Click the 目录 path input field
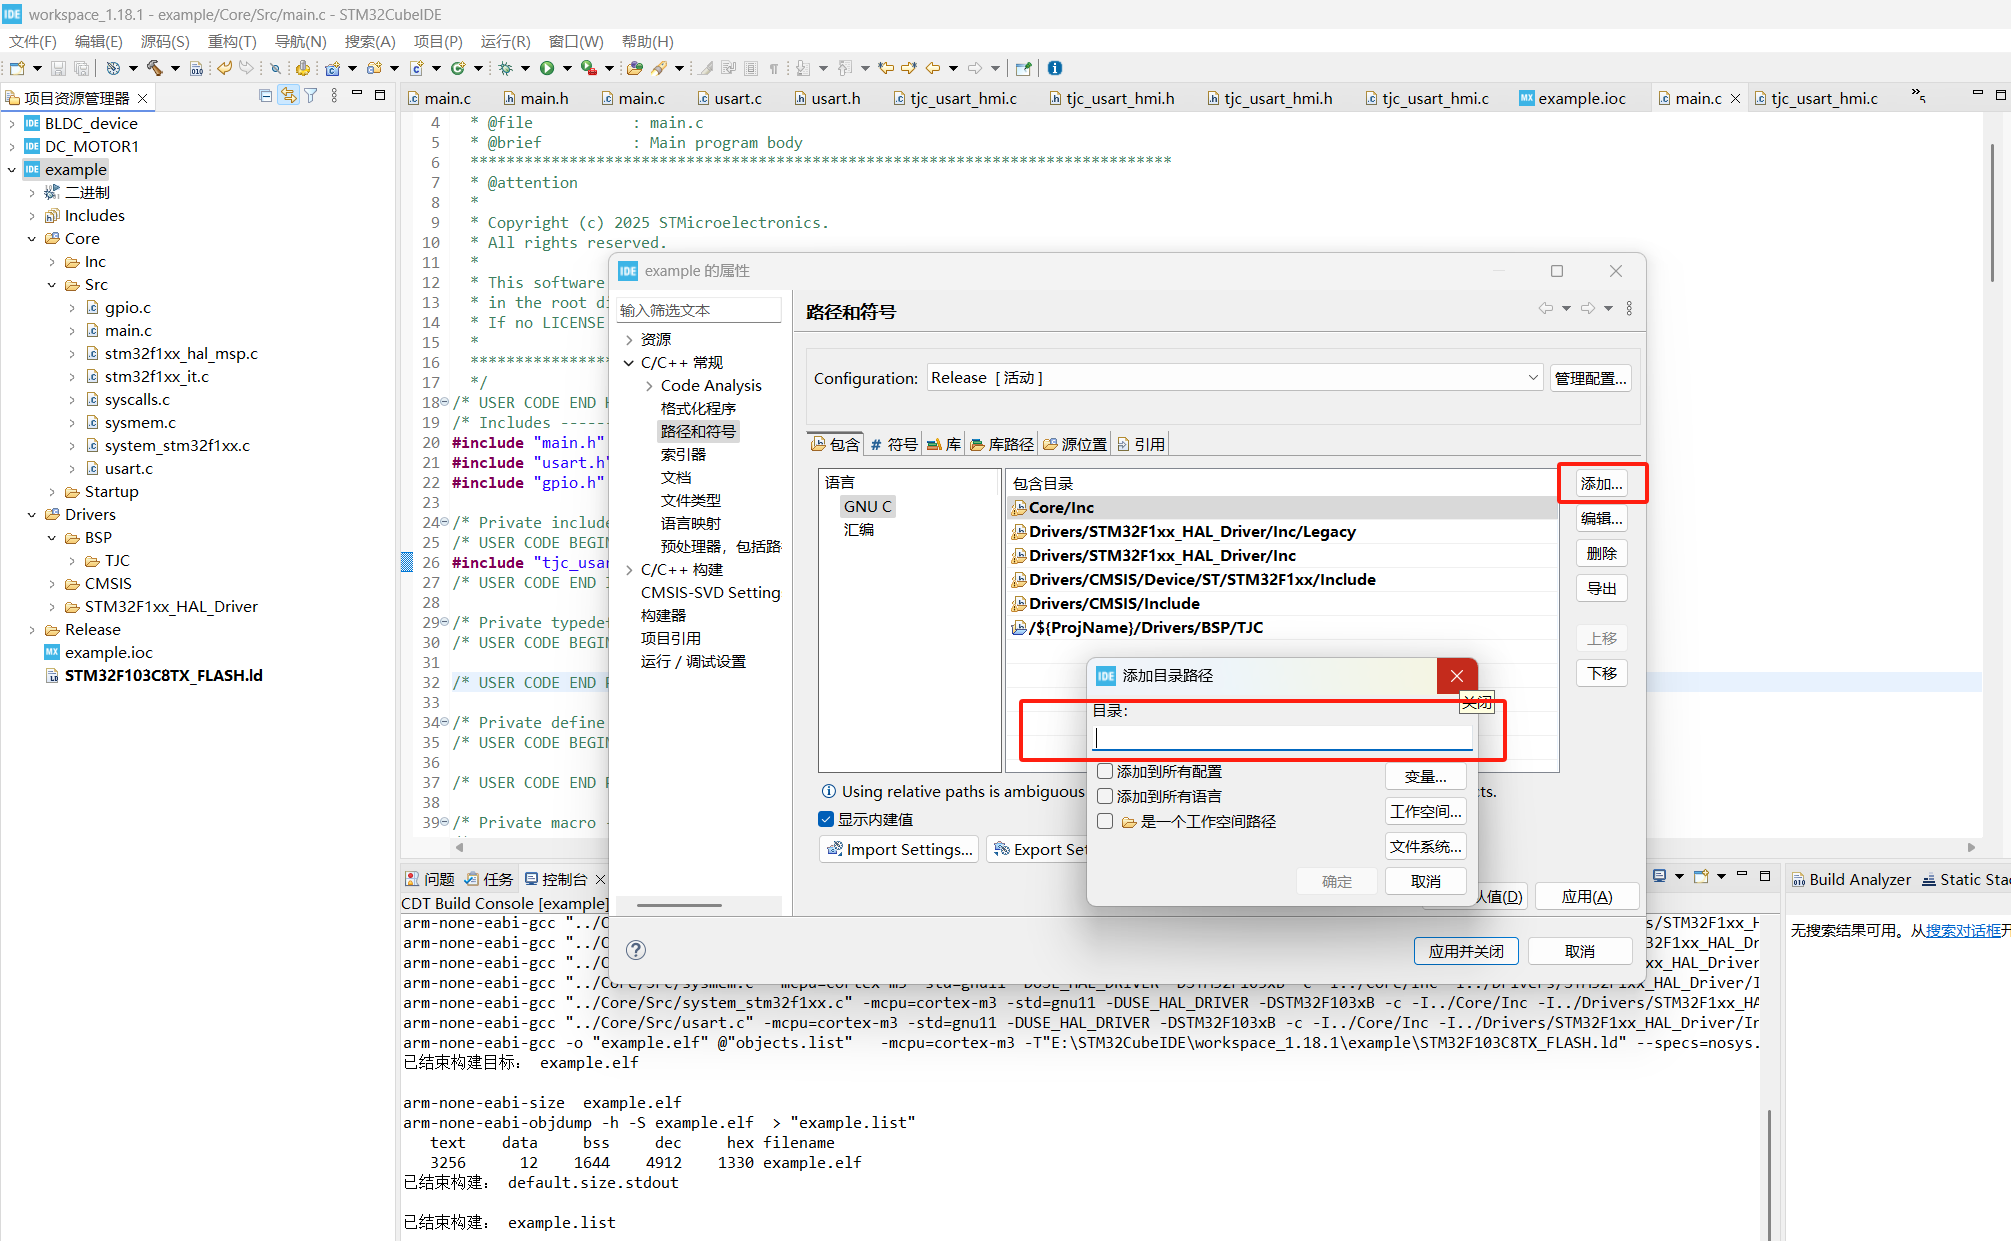 pyautogui.click(x=1282, y=738)
